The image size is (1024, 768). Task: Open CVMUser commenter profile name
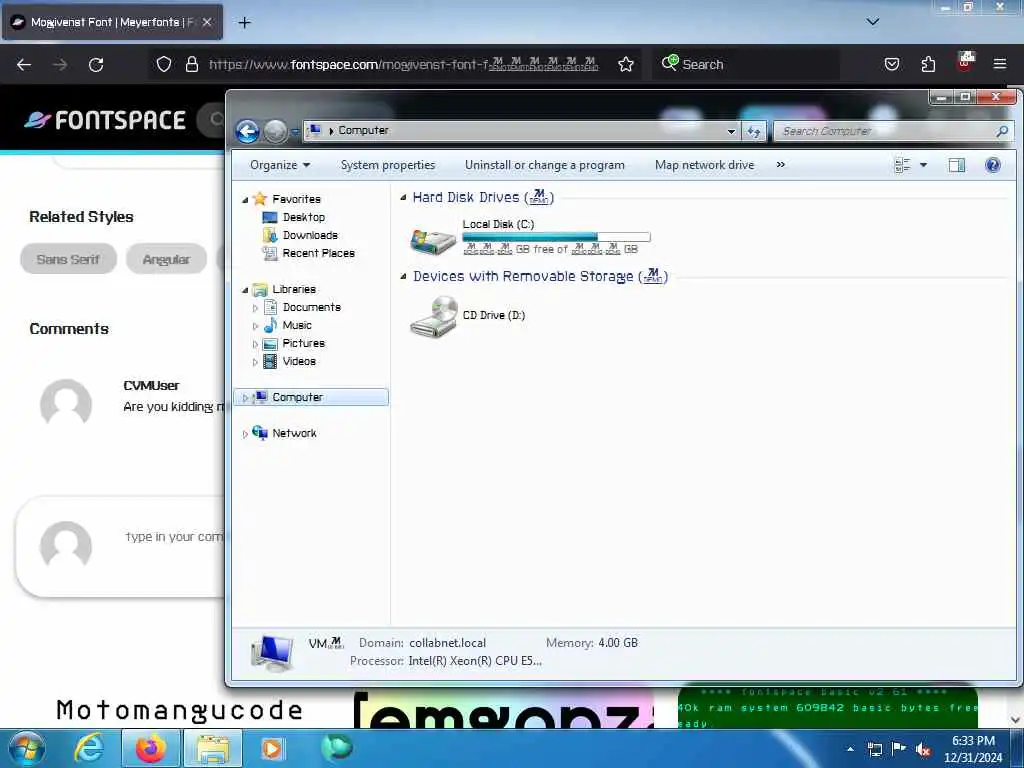(151, 385)
